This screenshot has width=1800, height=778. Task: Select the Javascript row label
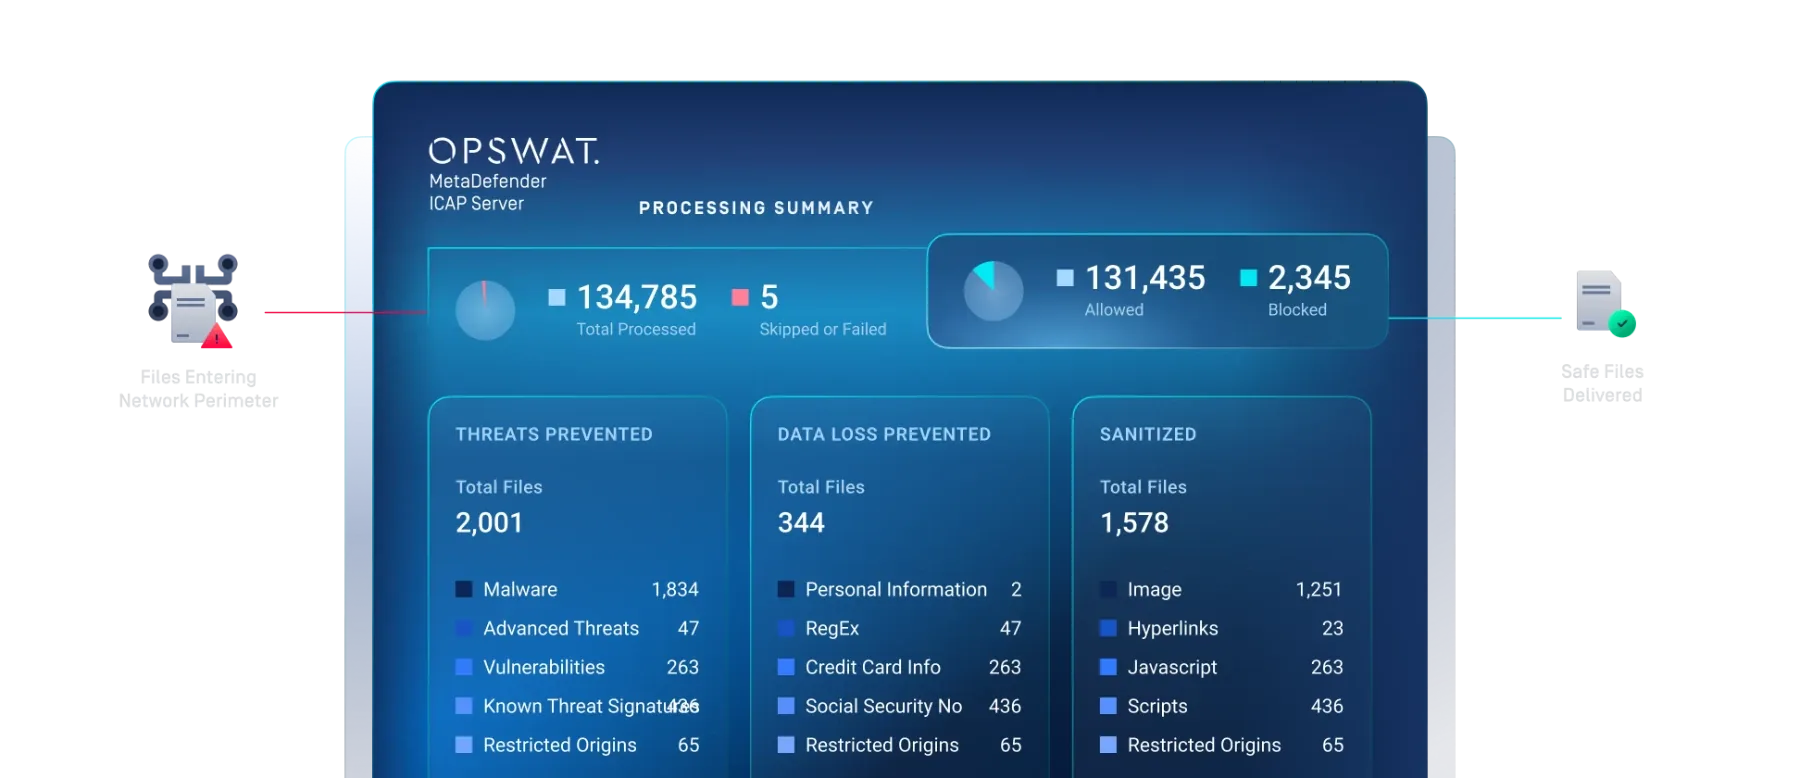1172,667
